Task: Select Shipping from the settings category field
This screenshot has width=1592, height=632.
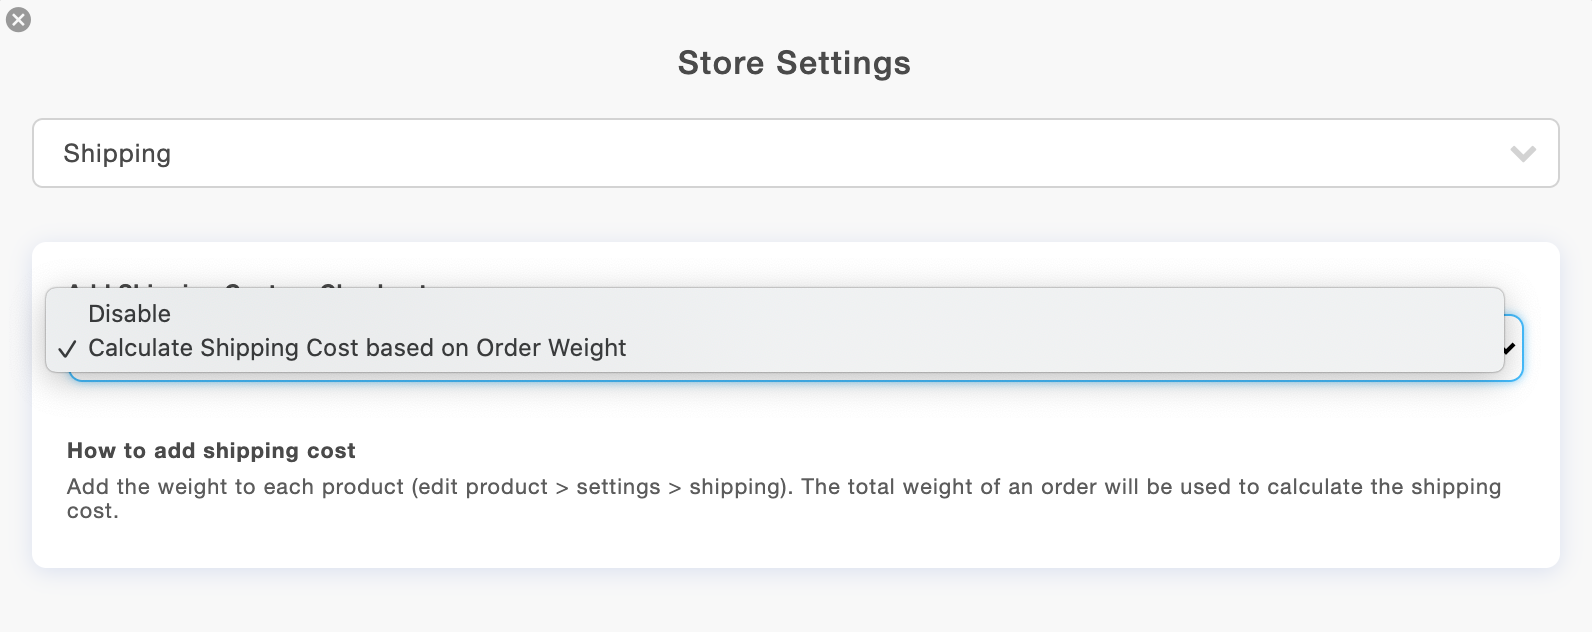Action: click(x=795, y=153)
